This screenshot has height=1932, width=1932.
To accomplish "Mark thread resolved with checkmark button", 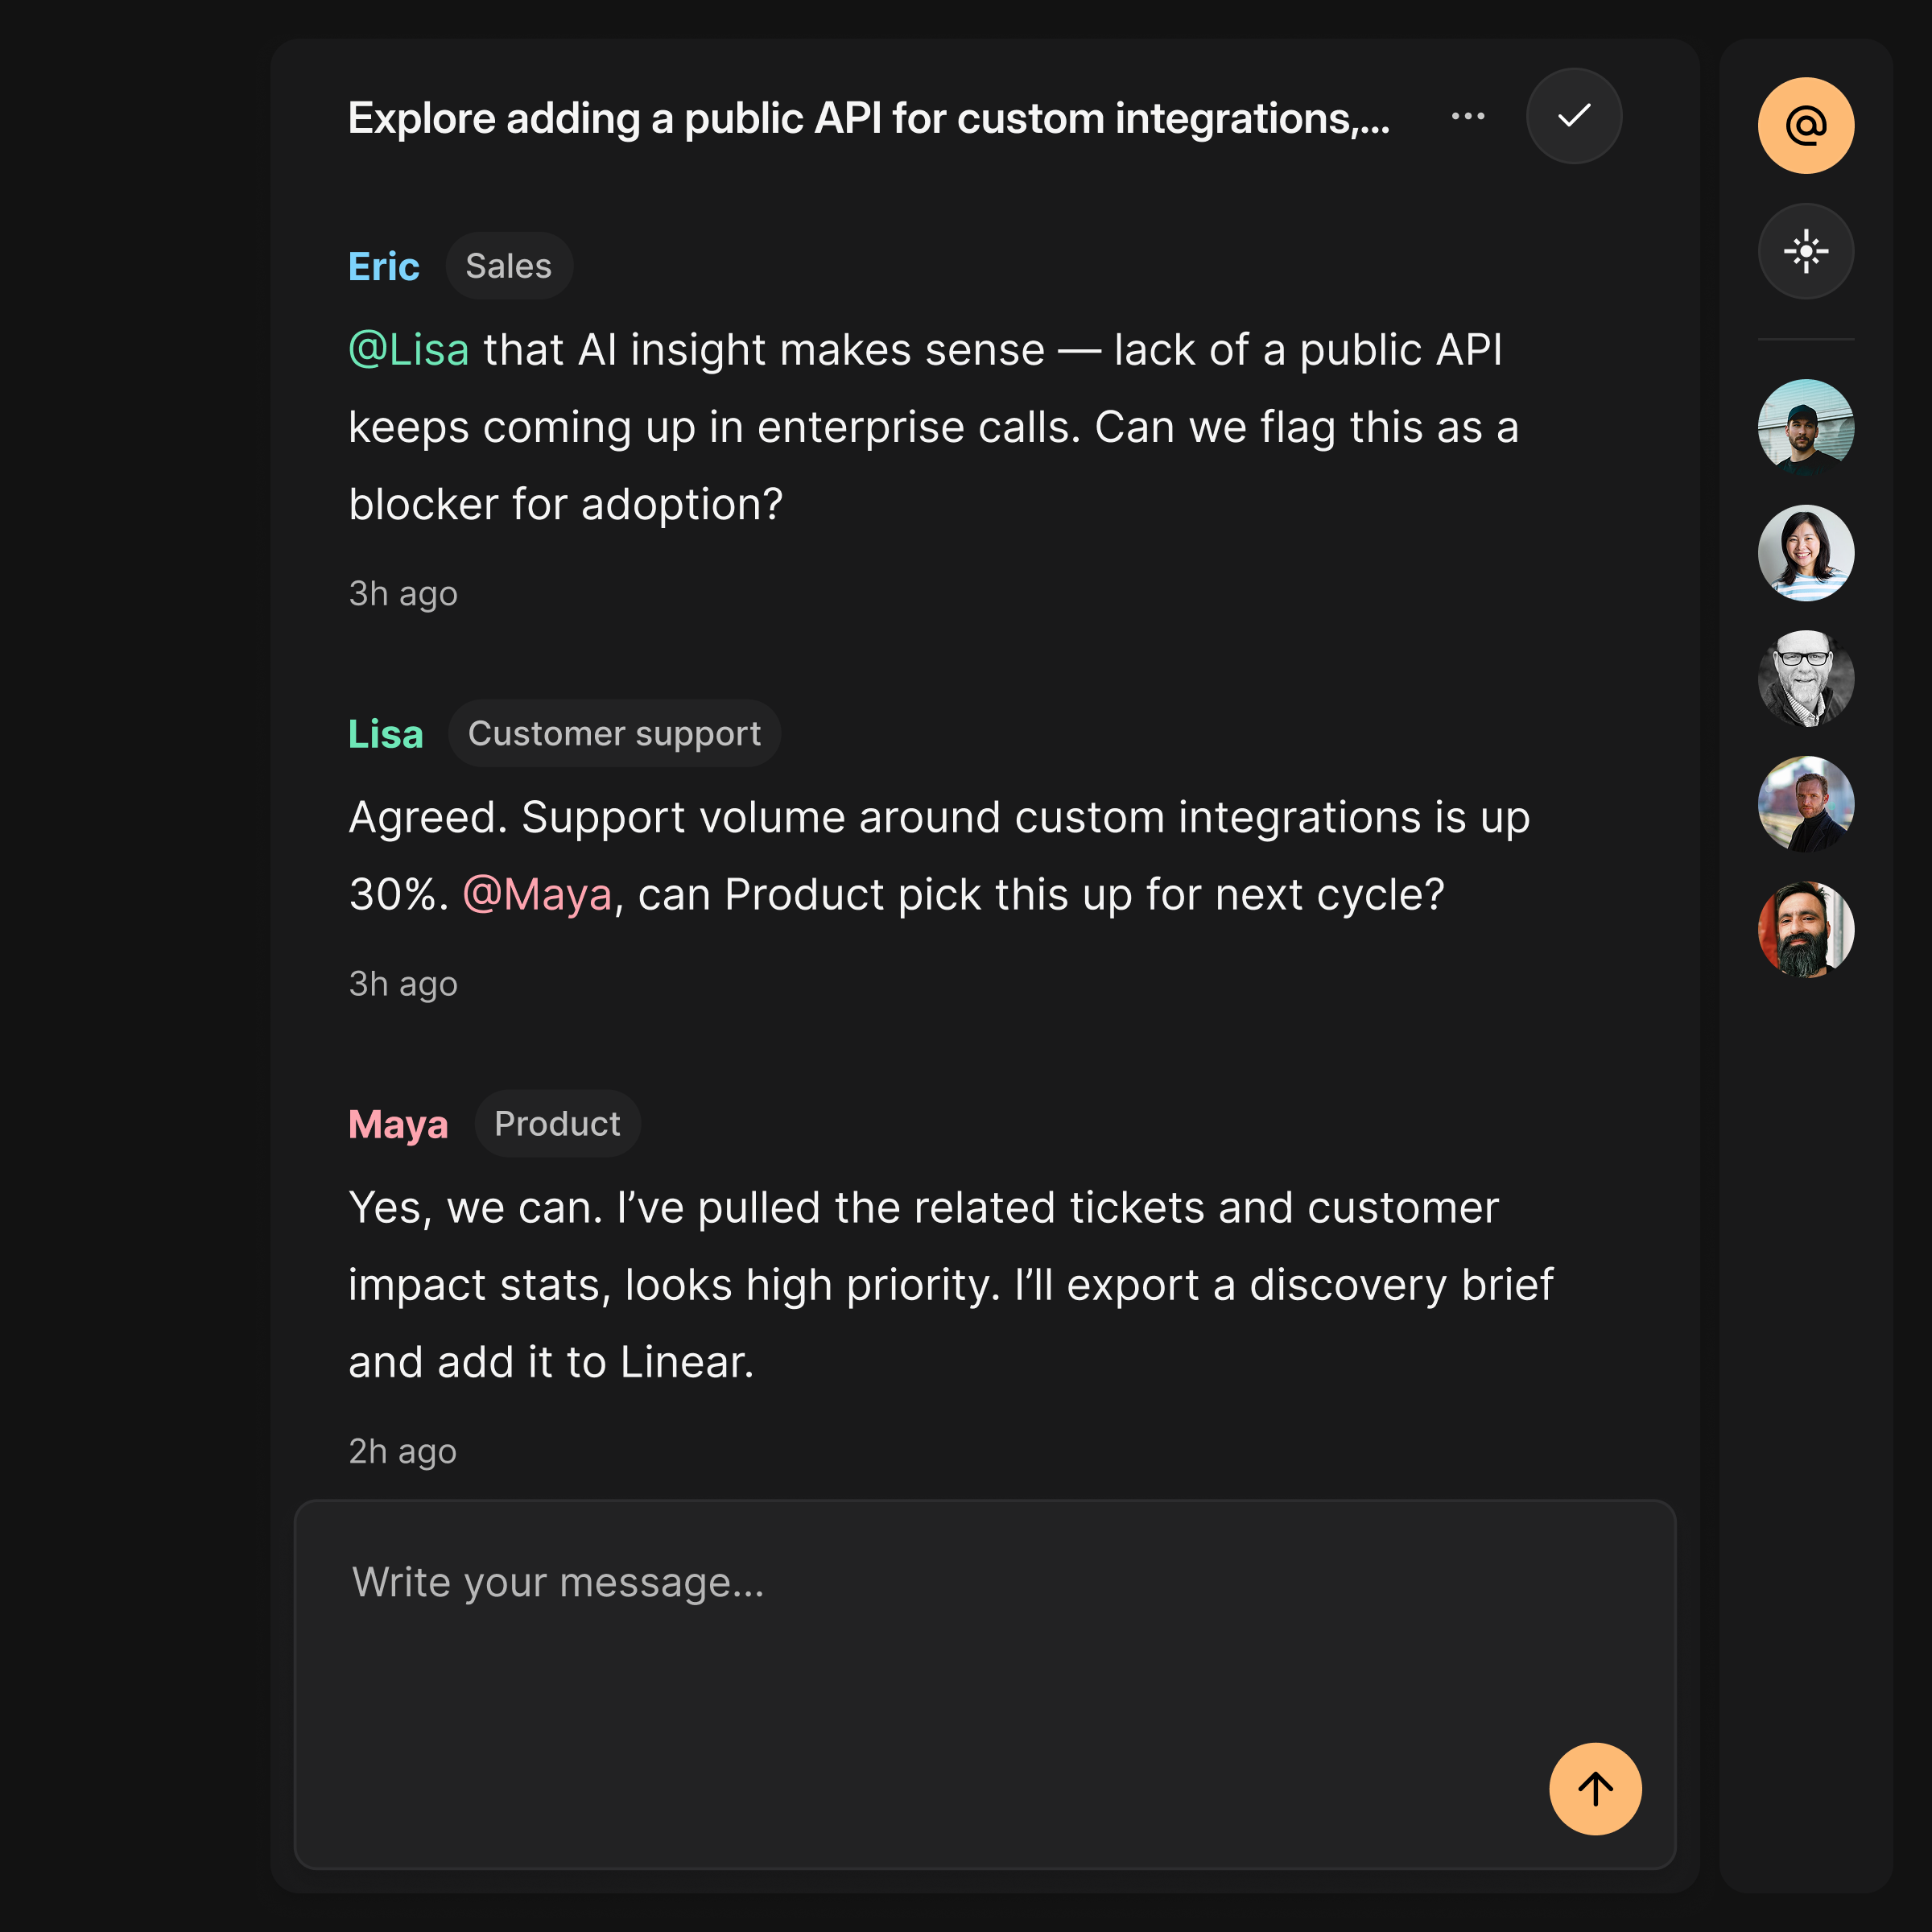I will [1573, 116].
